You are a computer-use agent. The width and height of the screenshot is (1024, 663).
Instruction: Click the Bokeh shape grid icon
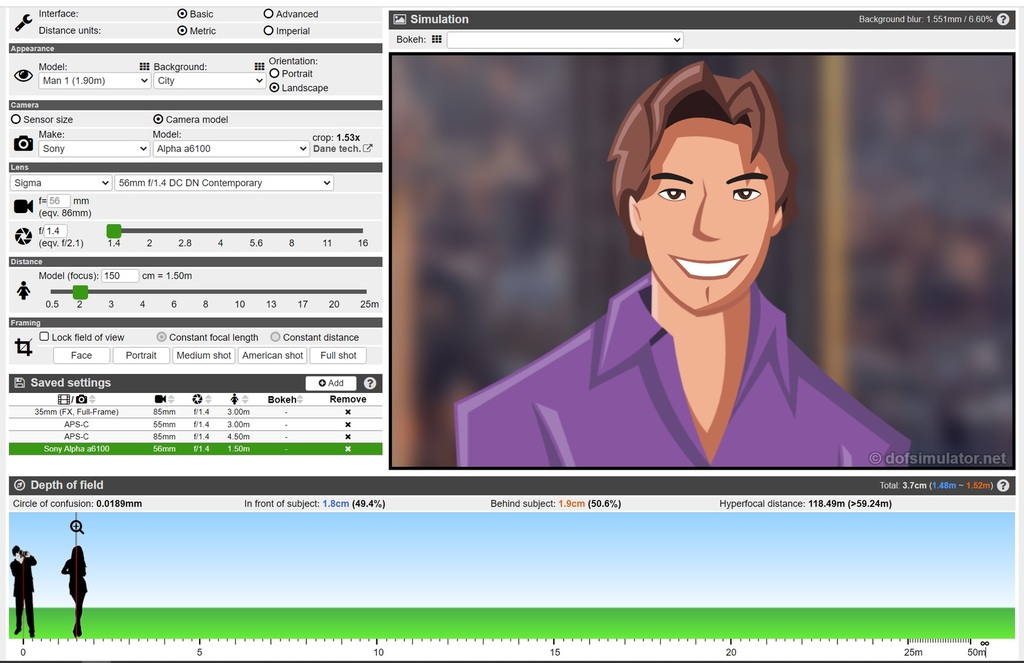pyautogui.click(x=436, y=40)
